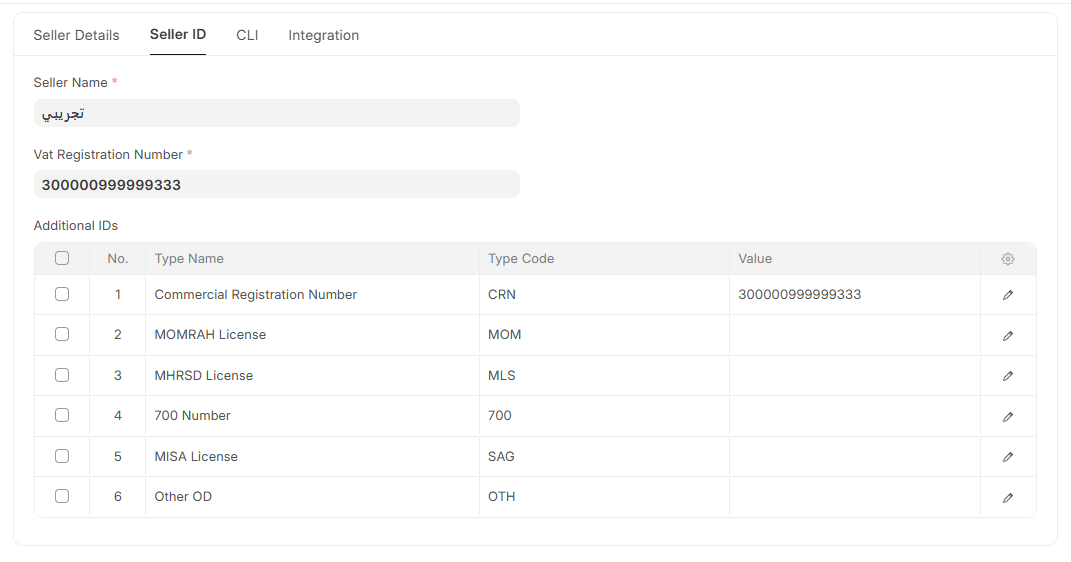This screenshot has height=562, width=1071.
Task: Edit the MISA License row
Action: (1007, 457)
